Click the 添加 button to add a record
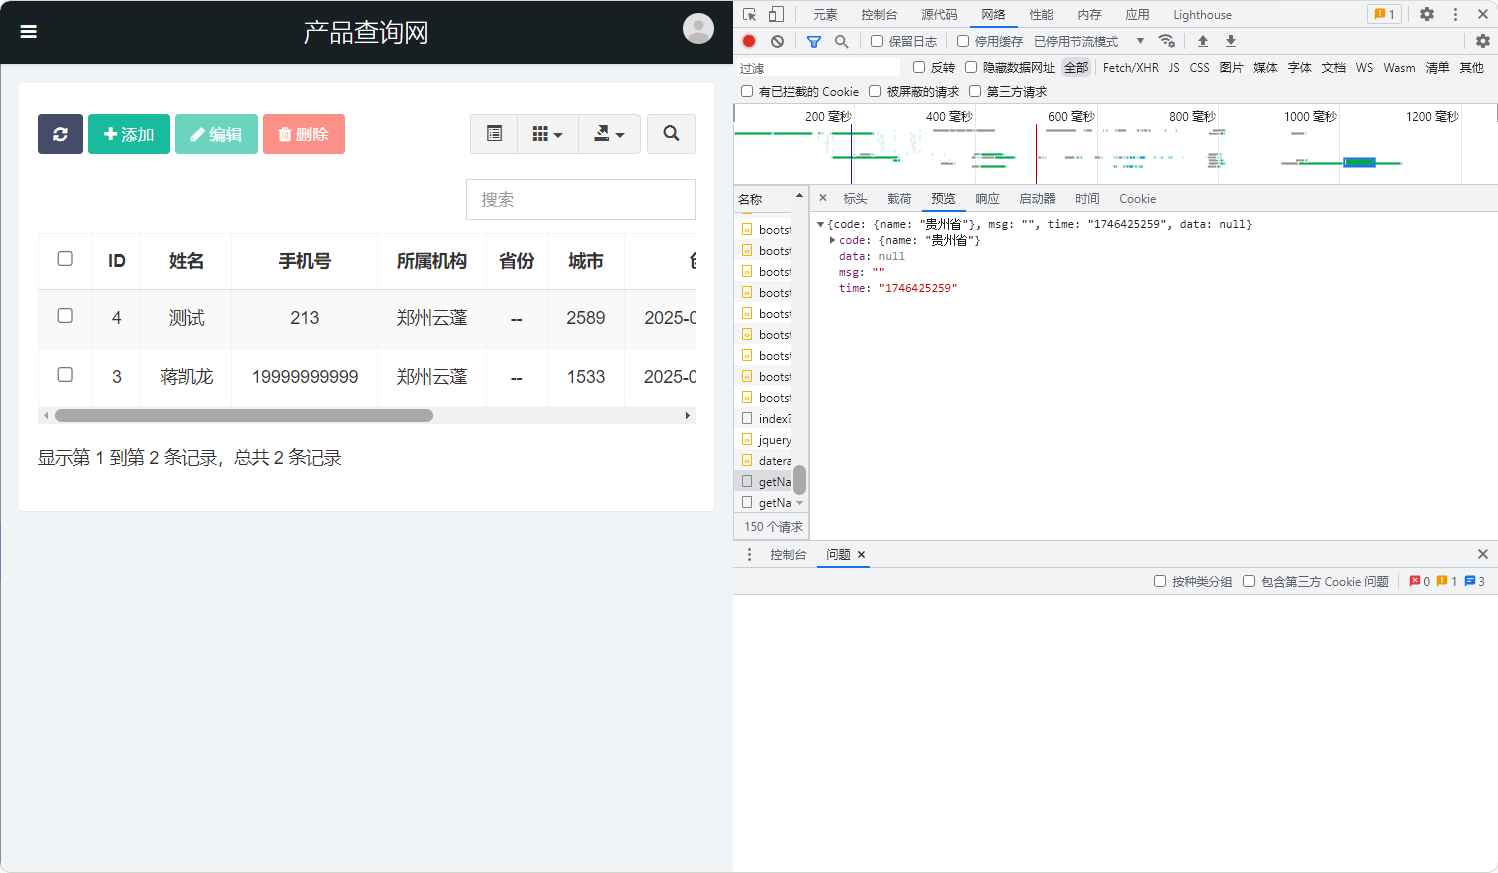The height and width of the screenshot is (873, 1498). (x=128, y=133)
